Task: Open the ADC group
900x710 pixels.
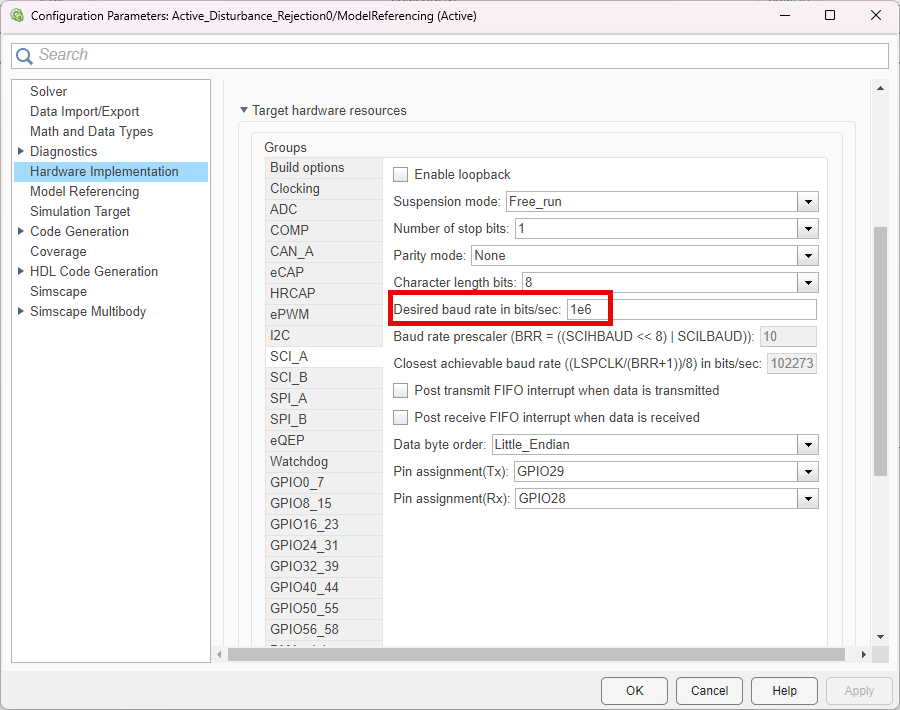Action: (324, 209)
